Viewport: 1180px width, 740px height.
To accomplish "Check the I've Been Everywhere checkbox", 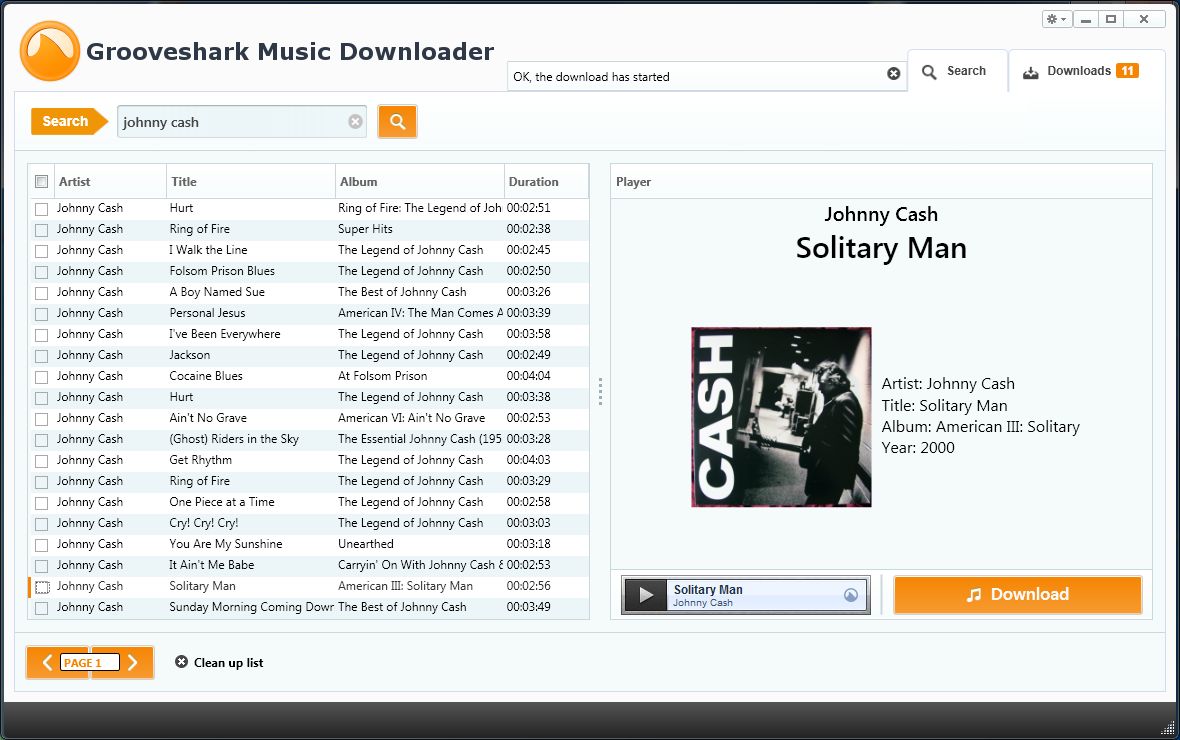I will click(x=41, y=336).
